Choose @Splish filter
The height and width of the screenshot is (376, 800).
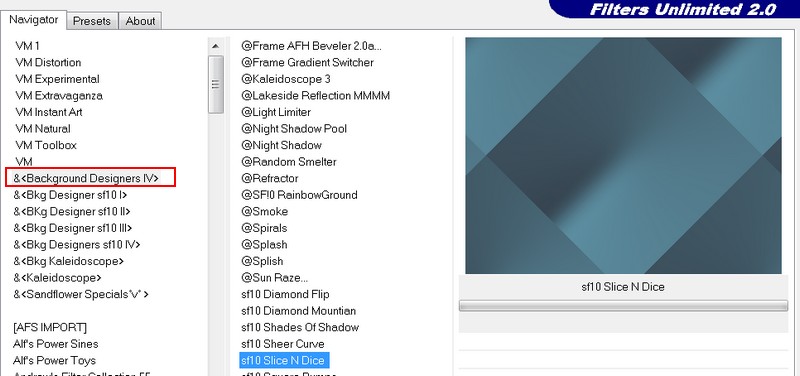tap(262, 261)
